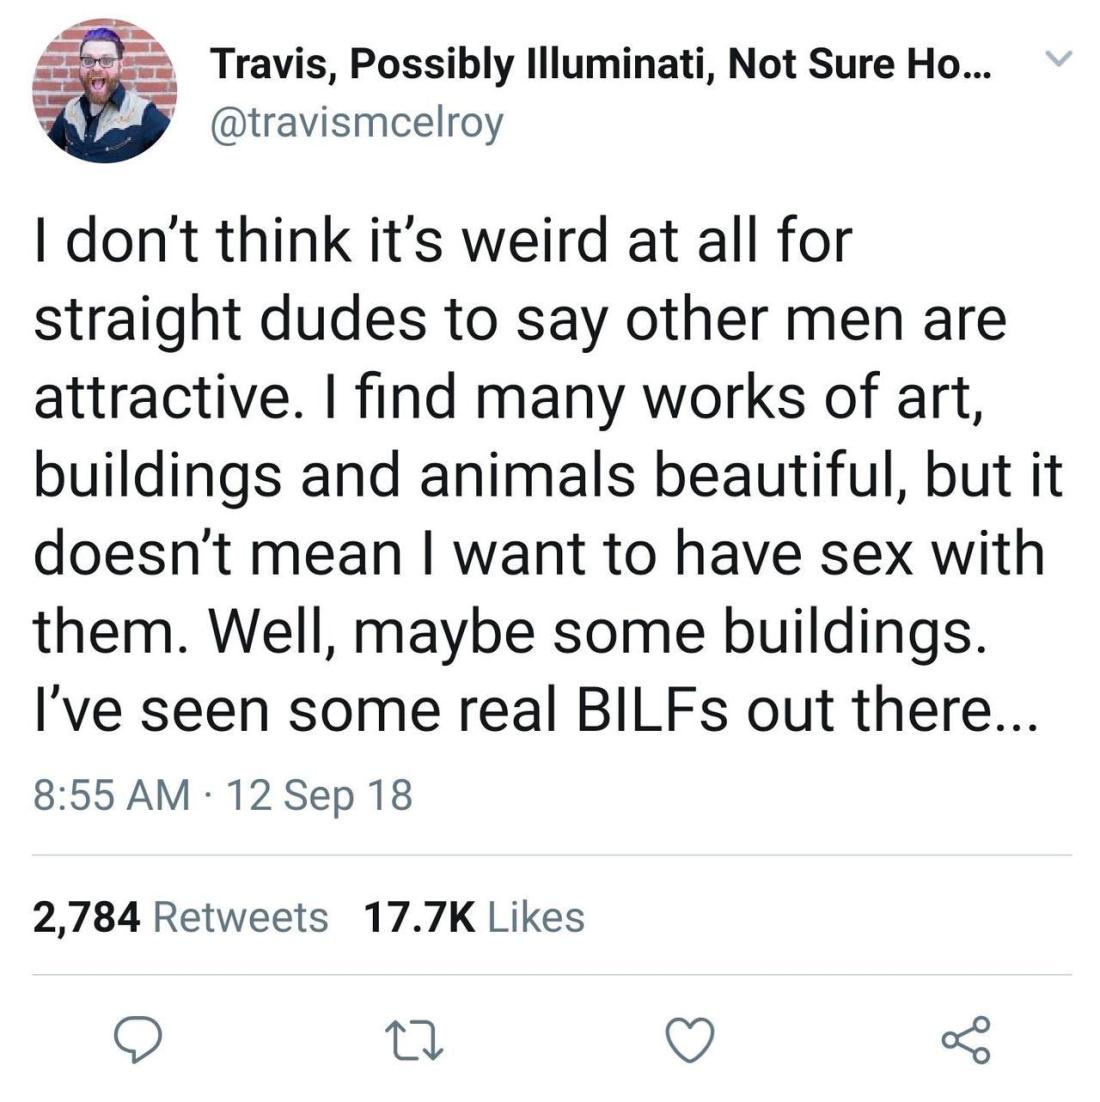This screenshot has height=1102, width=1100.
Task: Click the reply speech bubble icon
Action: pos(145,1041)
